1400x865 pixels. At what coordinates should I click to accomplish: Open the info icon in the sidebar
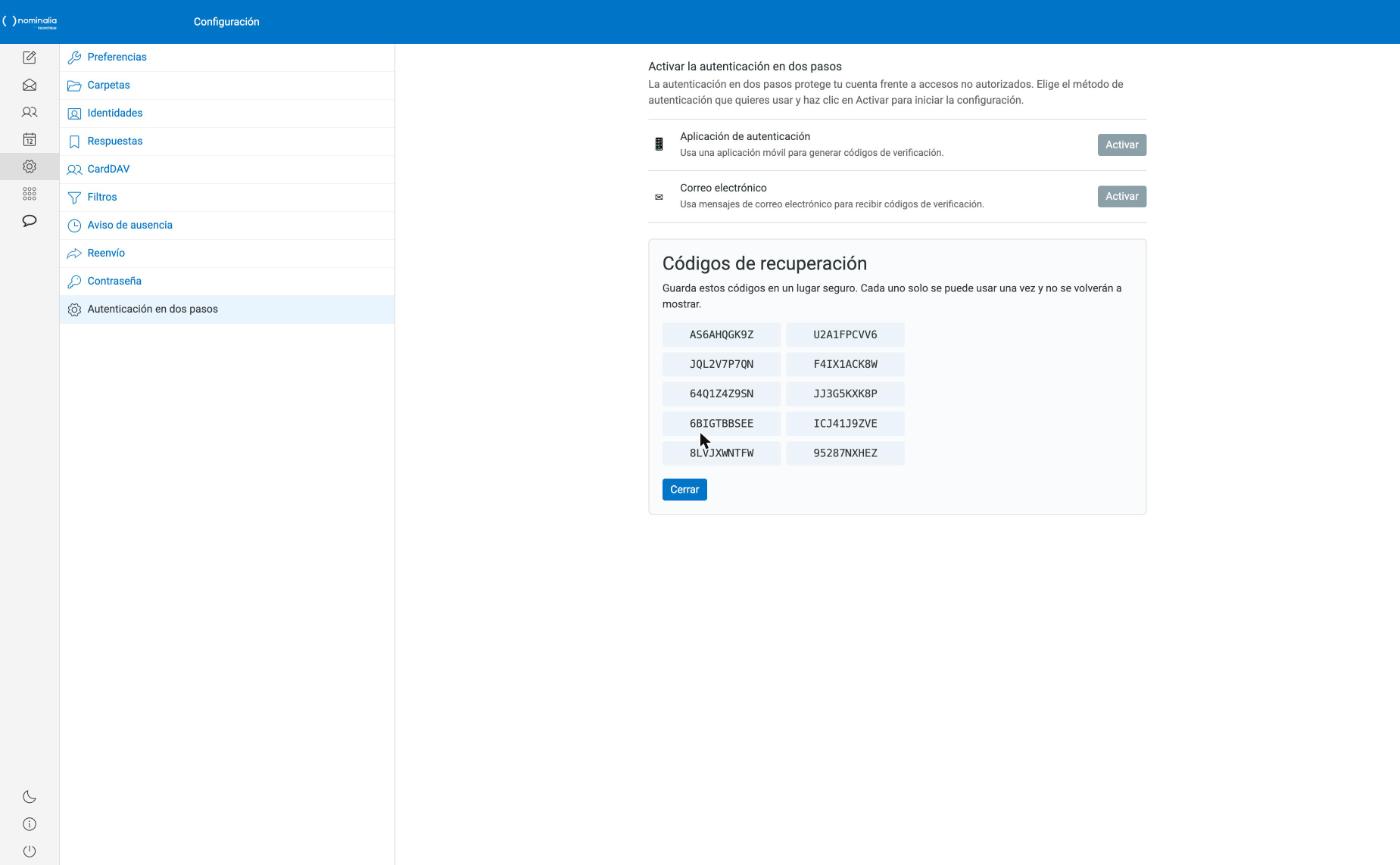pos(29,824)
